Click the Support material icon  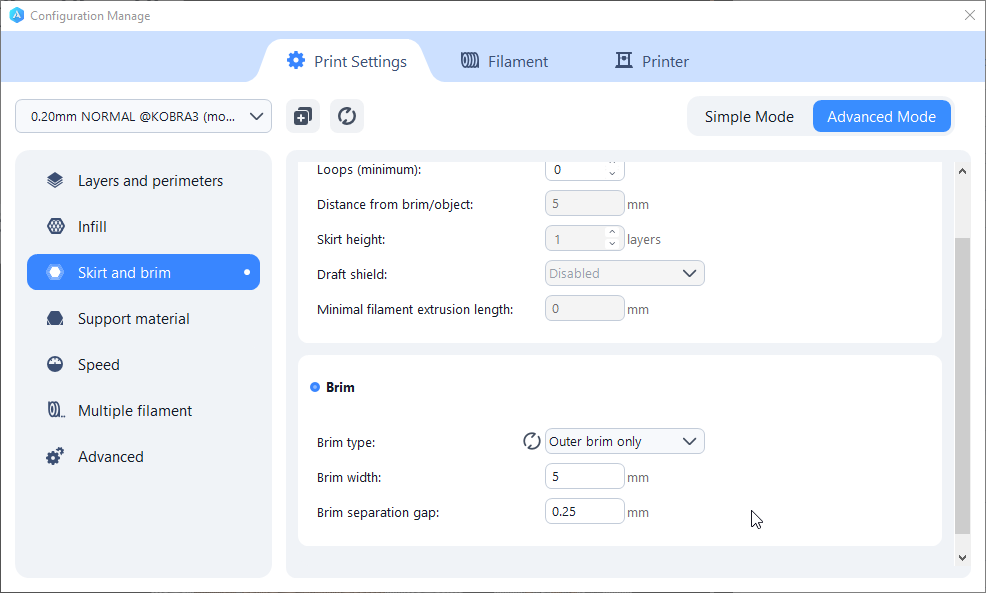point(56,319)
